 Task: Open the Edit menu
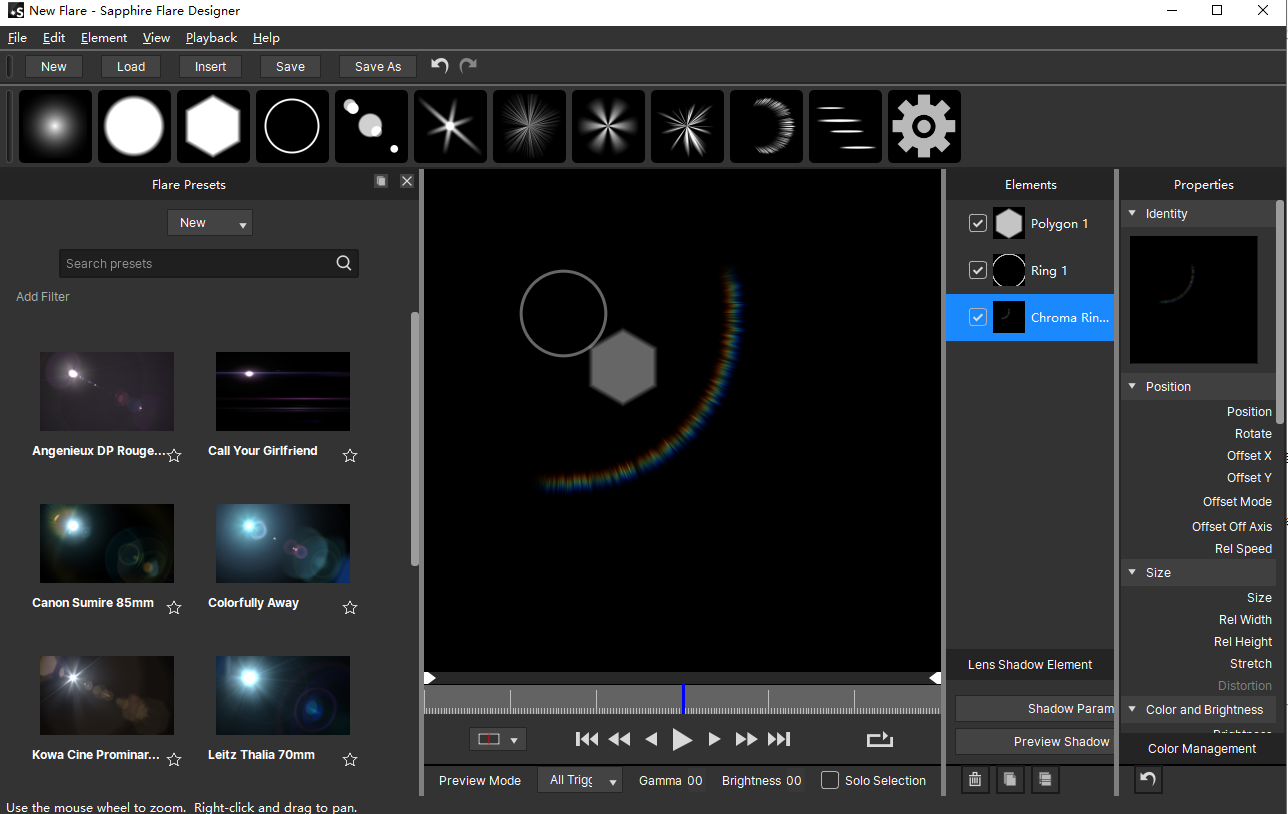coord(54,38)
